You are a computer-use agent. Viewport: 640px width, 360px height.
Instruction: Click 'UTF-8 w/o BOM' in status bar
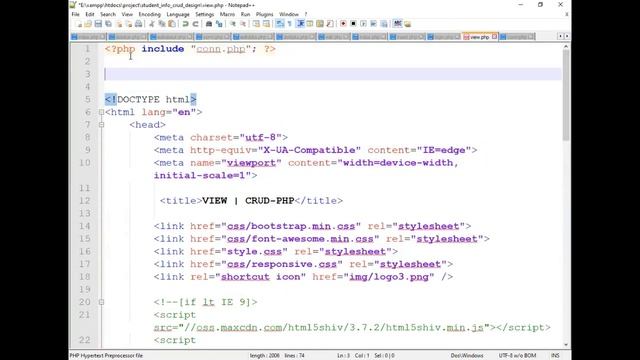point(517,356)
